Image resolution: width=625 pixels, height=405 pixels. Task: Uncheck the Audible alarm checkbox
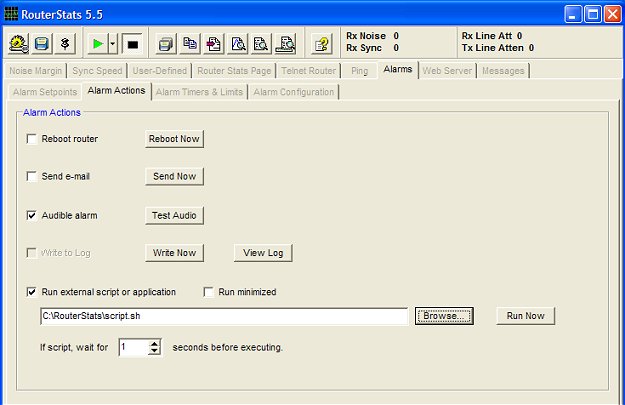point(32,215)
